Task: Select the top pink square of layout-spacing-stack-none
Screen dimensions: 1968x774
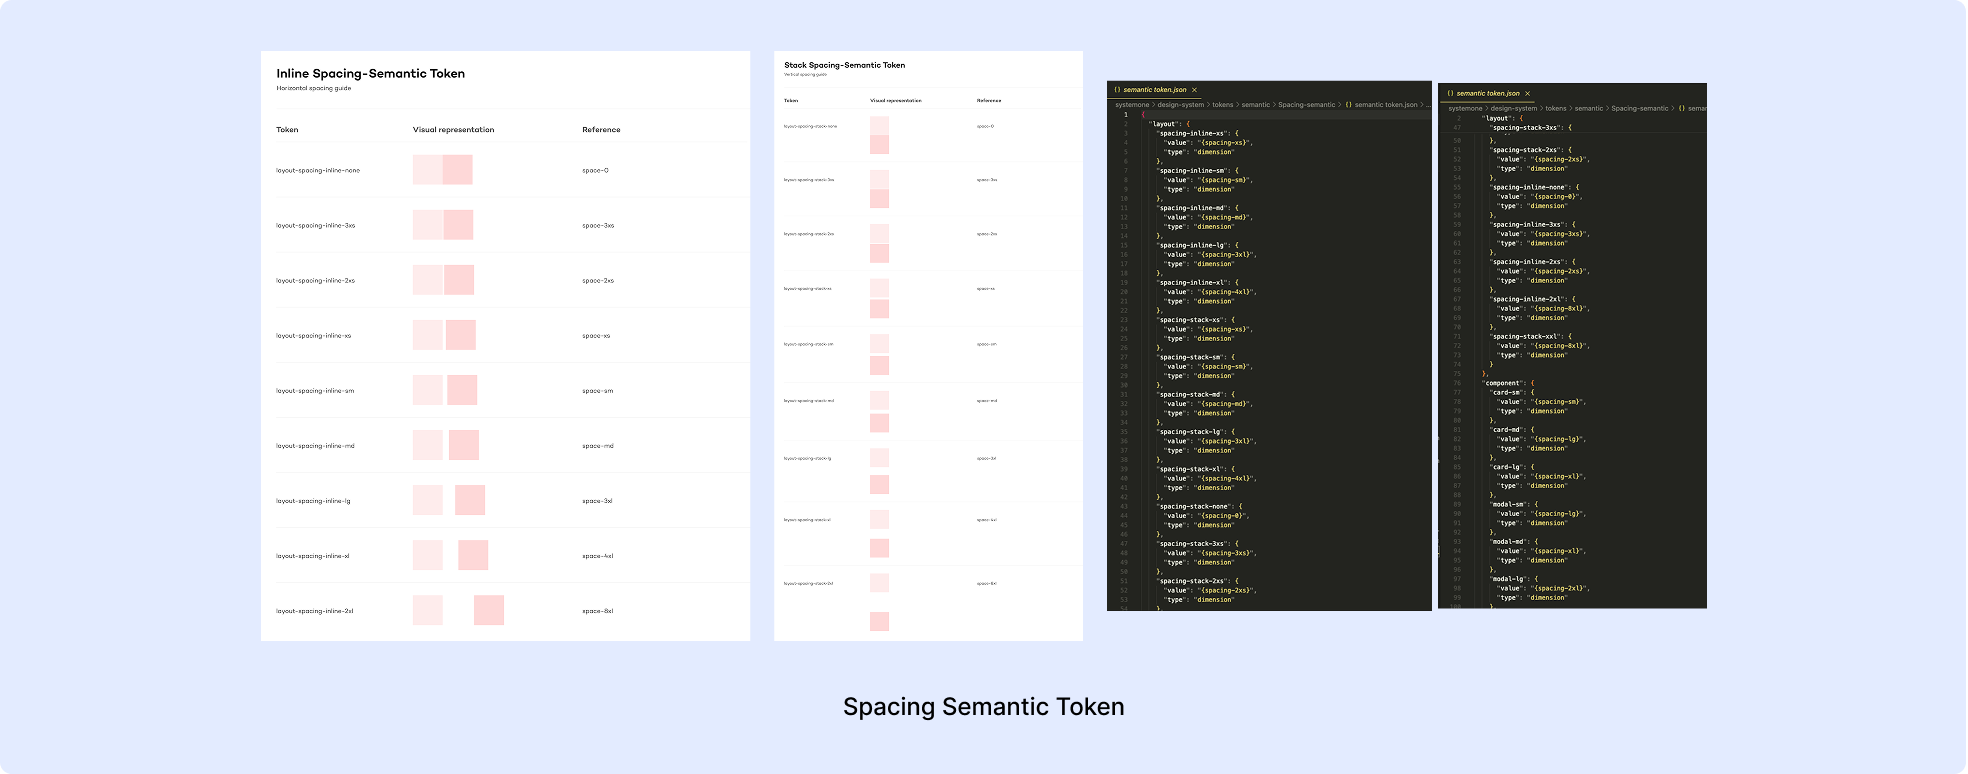Action: 879,126
